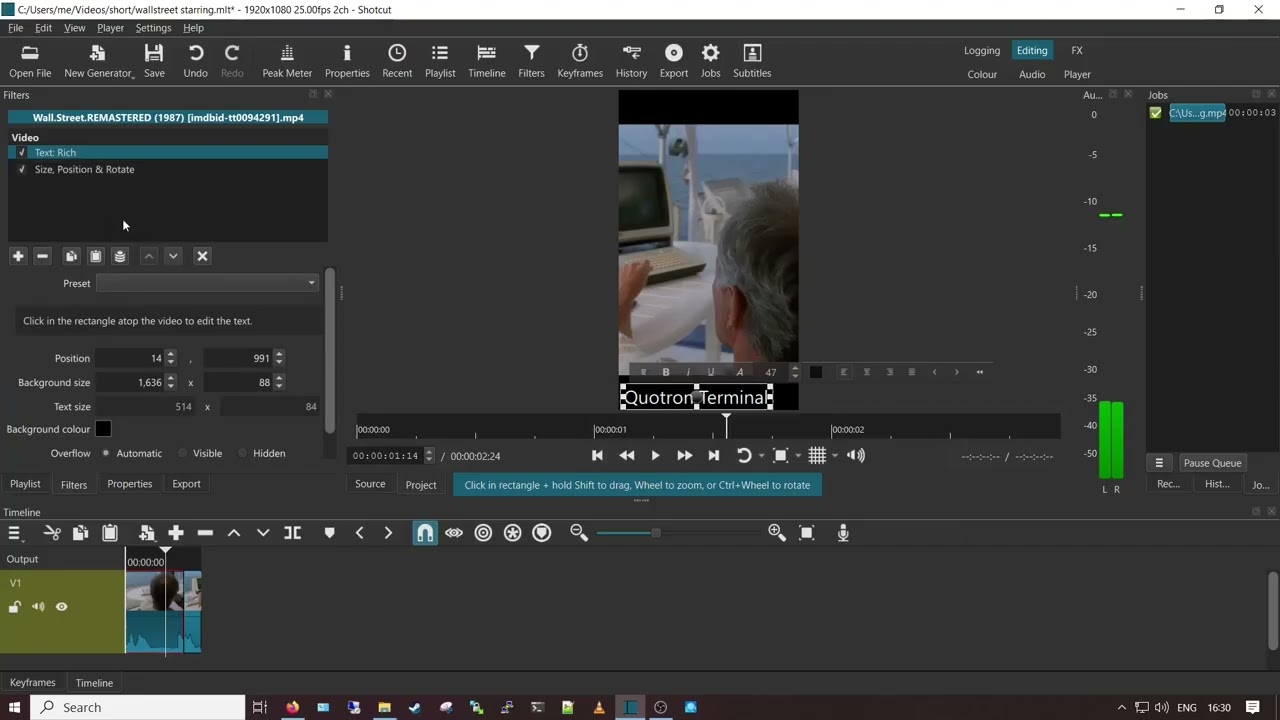
Task: Increase Position X value stepper
Action: click(x=171, y=354)
